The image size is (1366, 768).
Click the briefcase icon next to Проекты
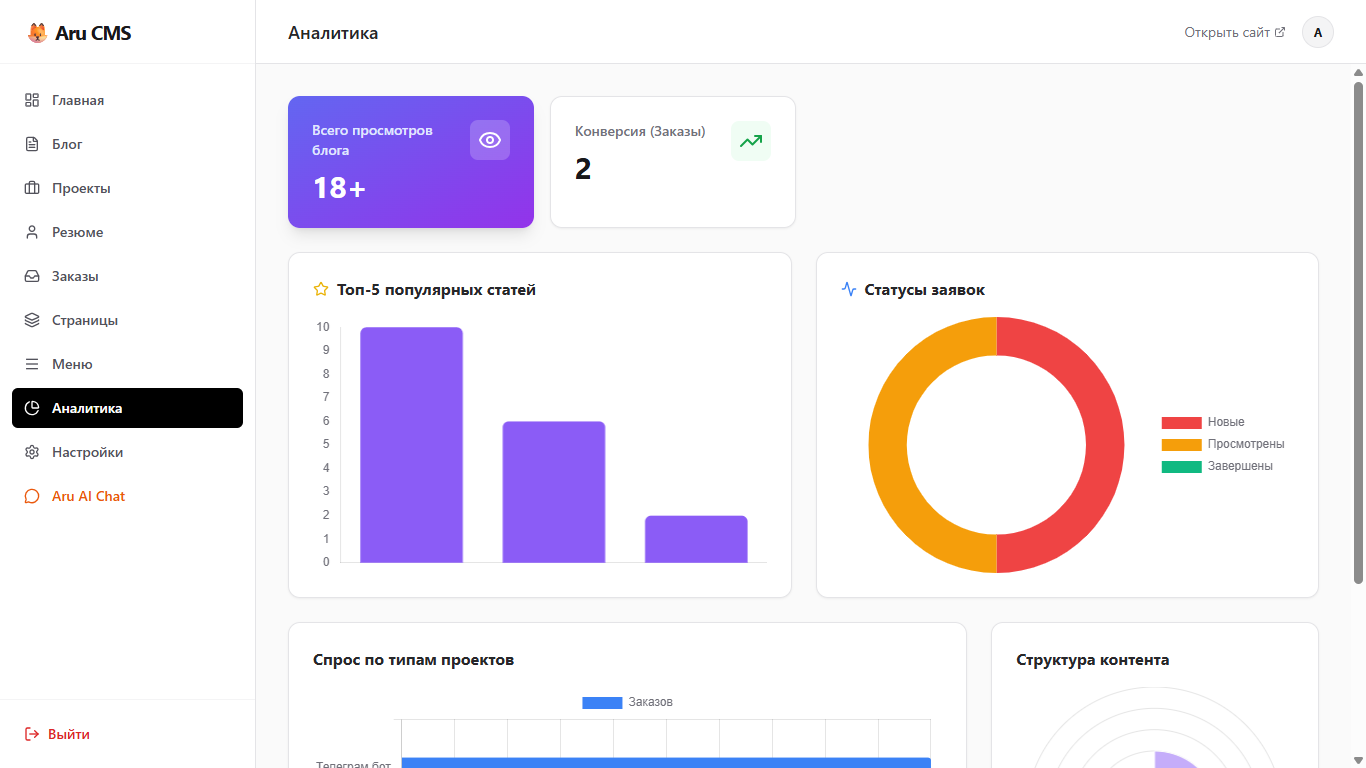click(x=32, y=188)
